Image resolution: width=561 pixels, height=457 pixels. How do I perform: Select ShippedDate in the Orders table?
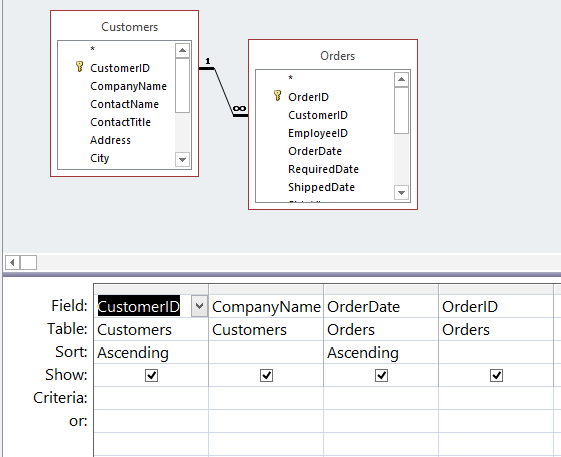(321, 187)
